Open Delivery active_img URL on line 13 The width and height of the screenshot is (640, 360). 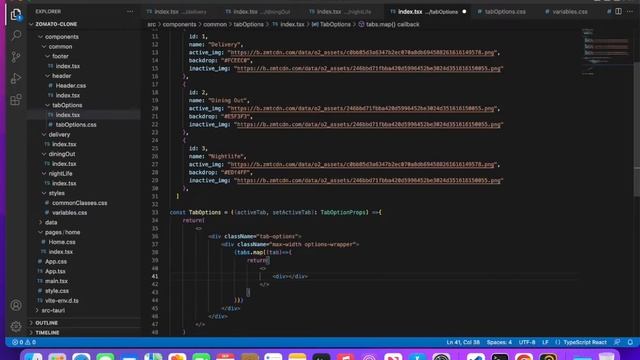[362, 53]
